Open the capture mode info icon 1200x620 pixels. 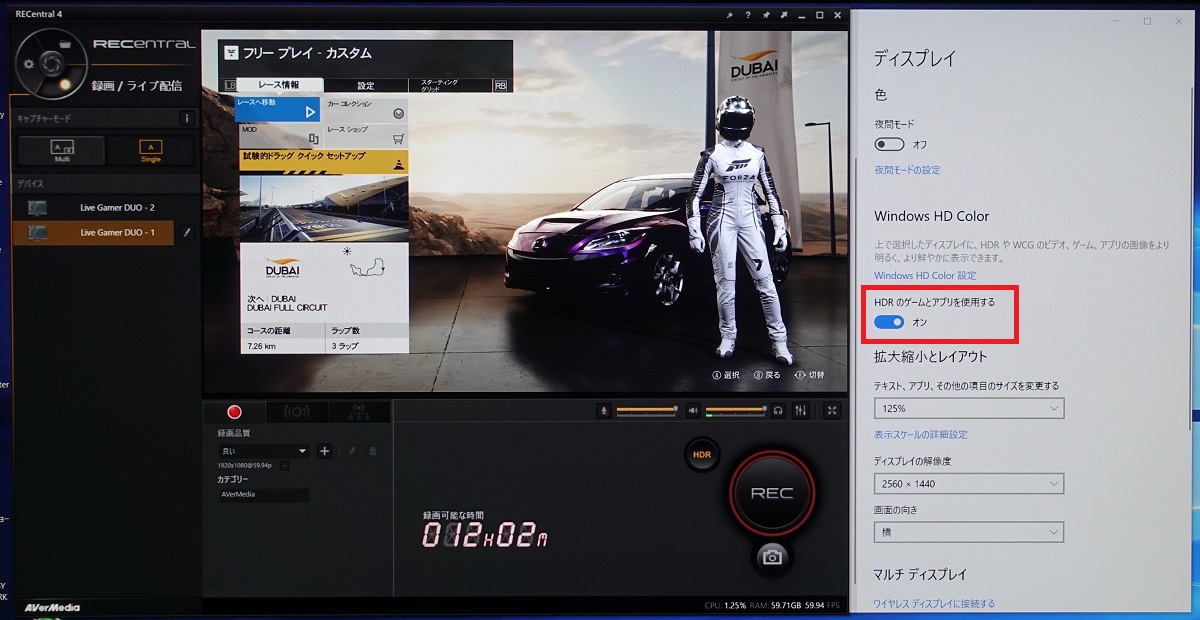pyautogui.click(x=186, y=118)
